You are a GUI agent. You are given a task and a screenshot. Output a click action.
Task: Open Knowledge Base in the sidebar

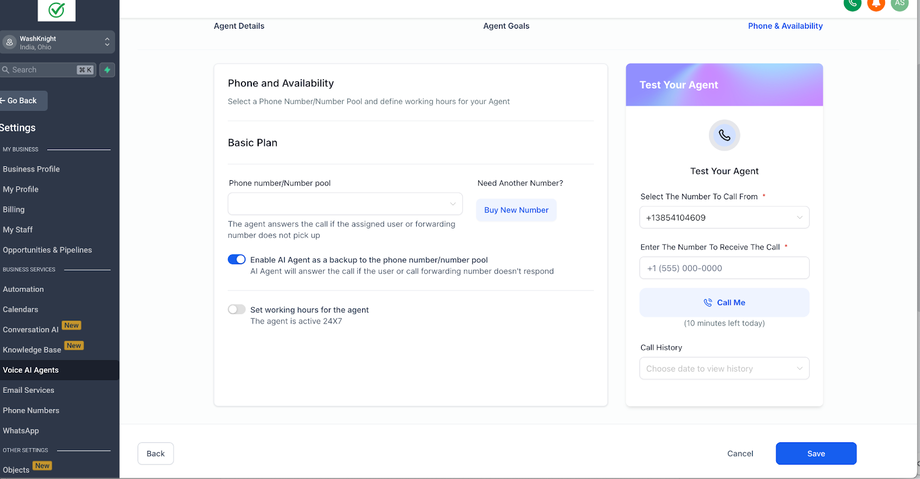(32, 350)
